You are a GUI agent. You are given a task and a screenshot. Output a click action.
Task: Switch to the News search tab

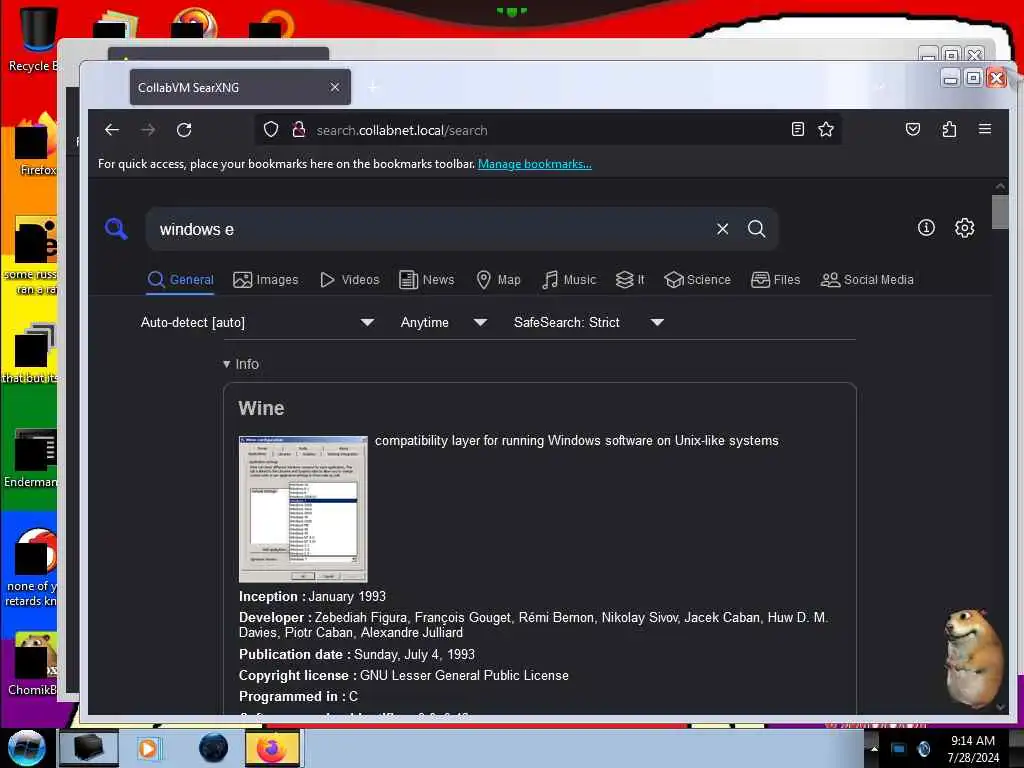(x=426, y=280)
